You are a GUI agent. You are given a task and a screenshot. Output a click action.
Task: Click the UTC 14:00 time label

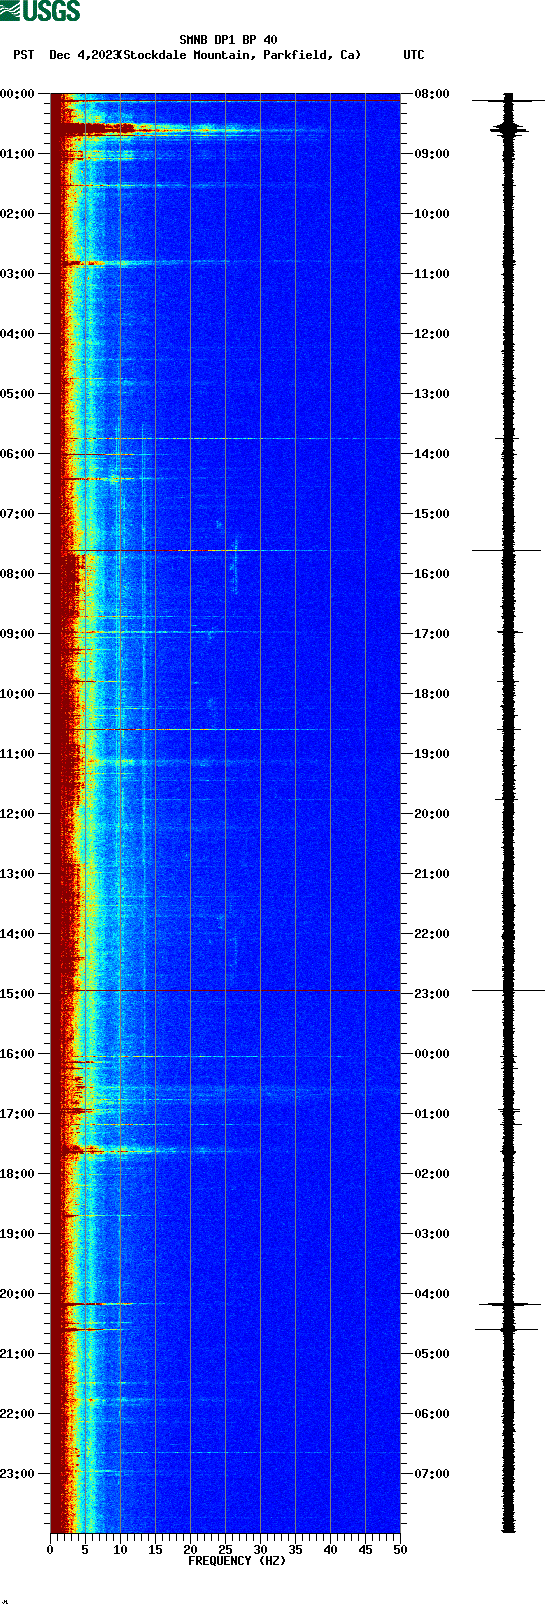[431, 454]
